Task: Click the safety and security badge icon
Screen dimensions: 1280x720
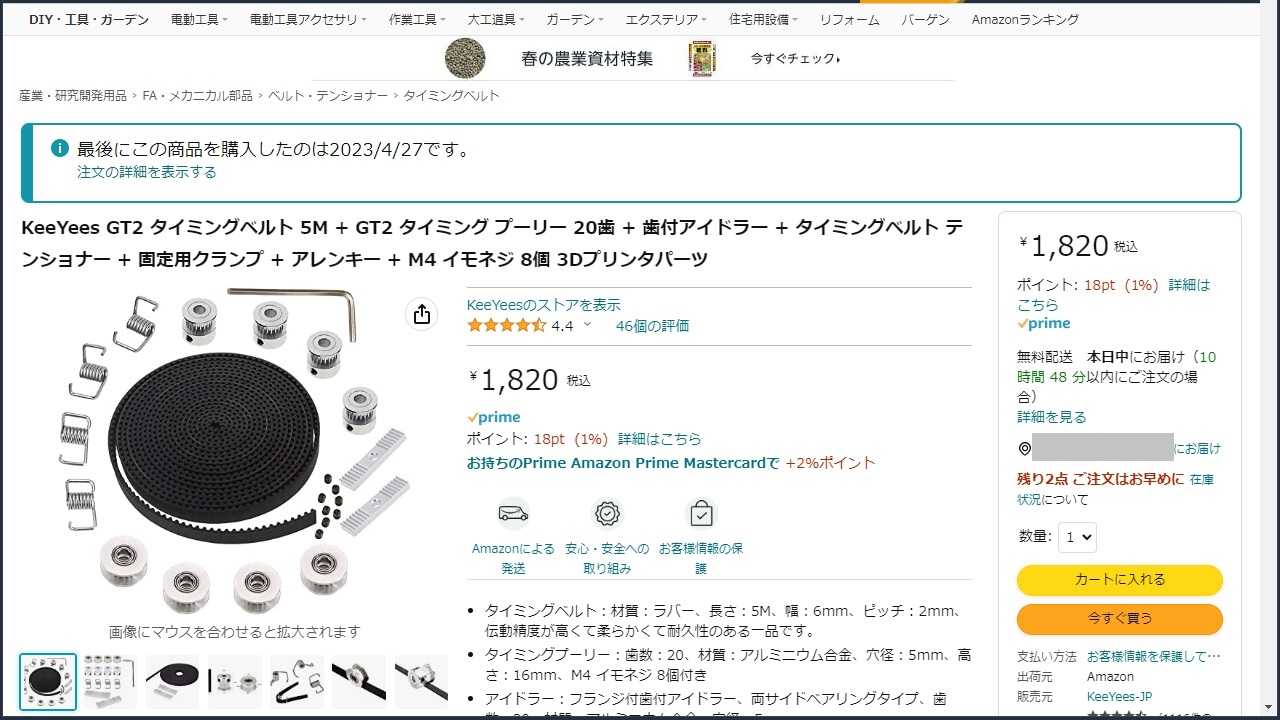Action: tap(607, 514)
